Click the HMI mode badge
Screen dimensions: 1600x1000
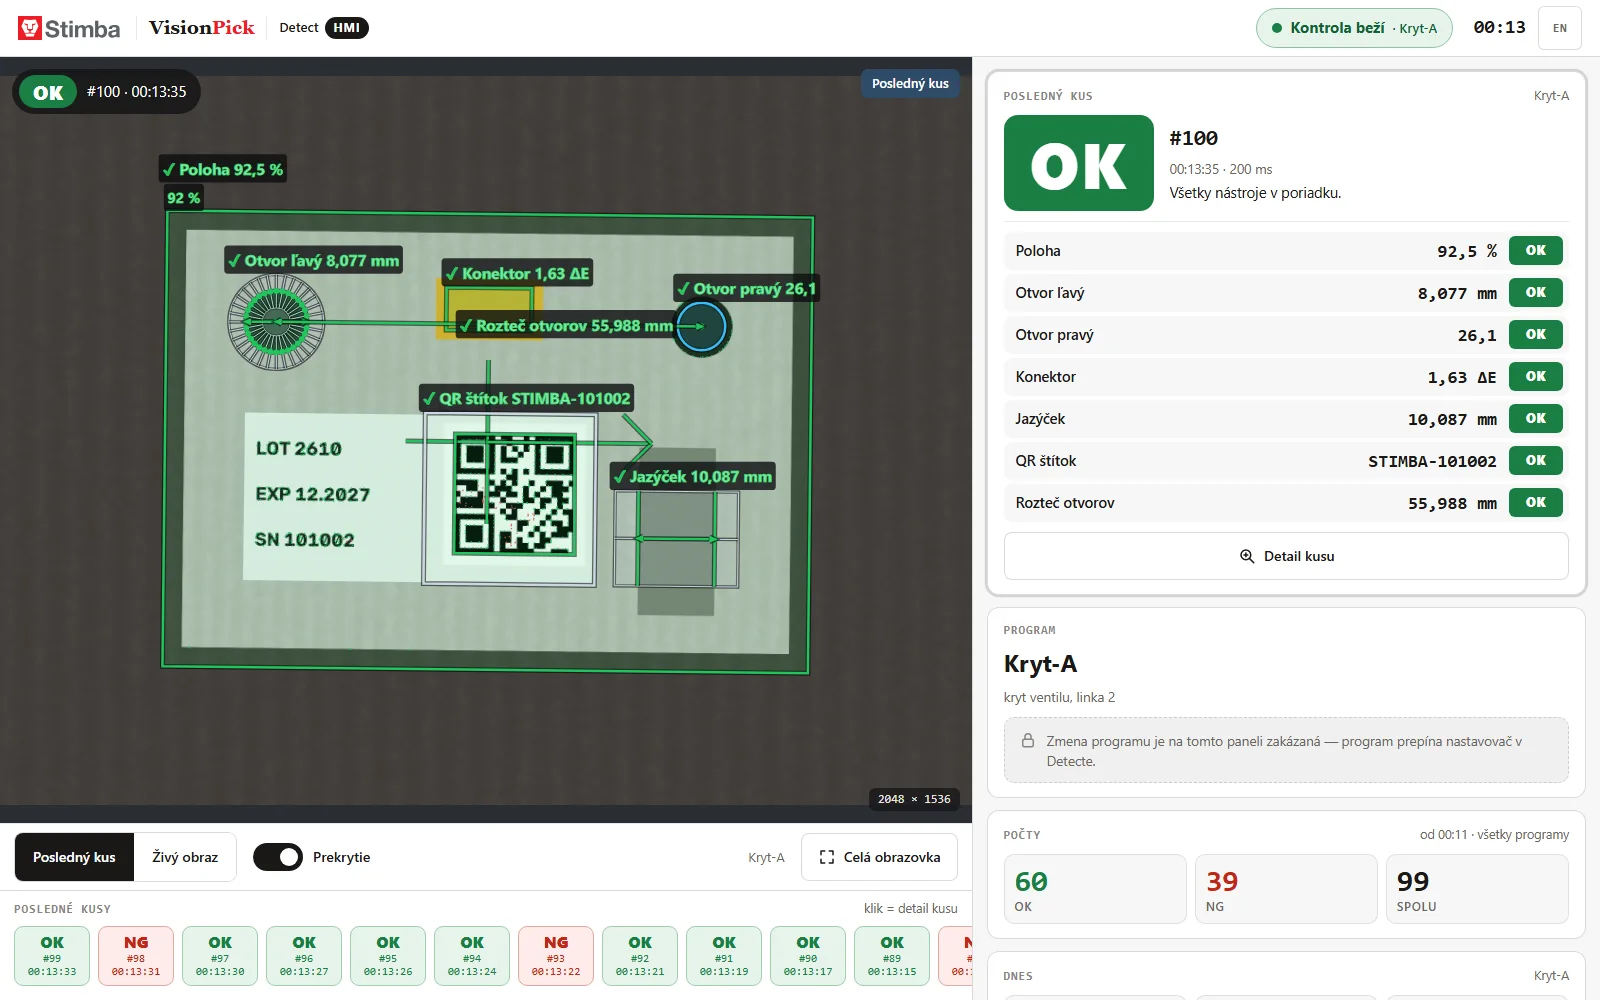(347, 28)
